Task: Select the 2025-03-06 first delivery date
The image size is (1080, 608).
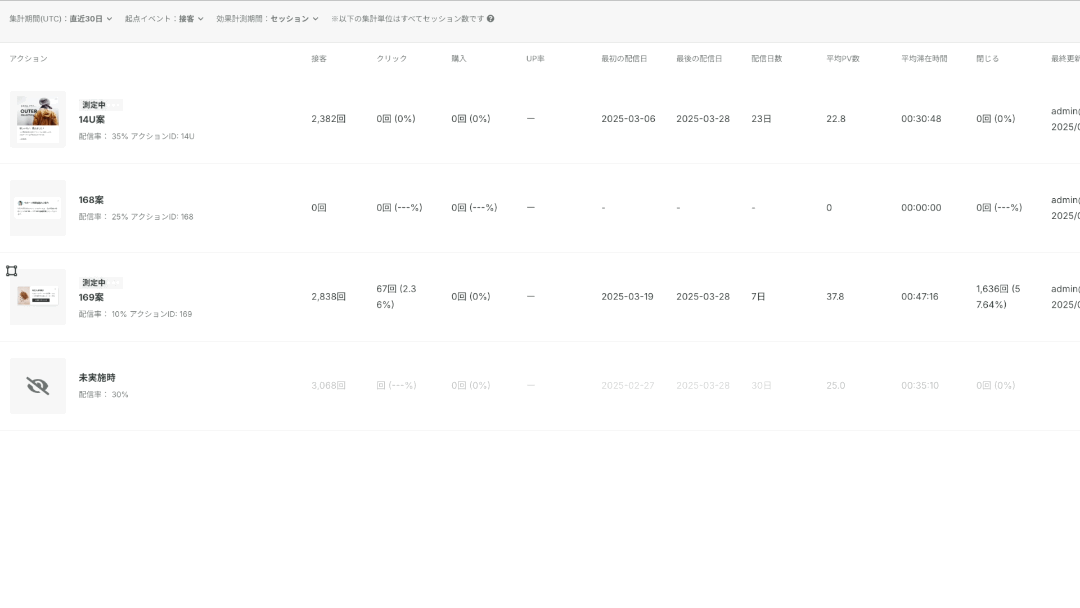Action: [628, 118]
